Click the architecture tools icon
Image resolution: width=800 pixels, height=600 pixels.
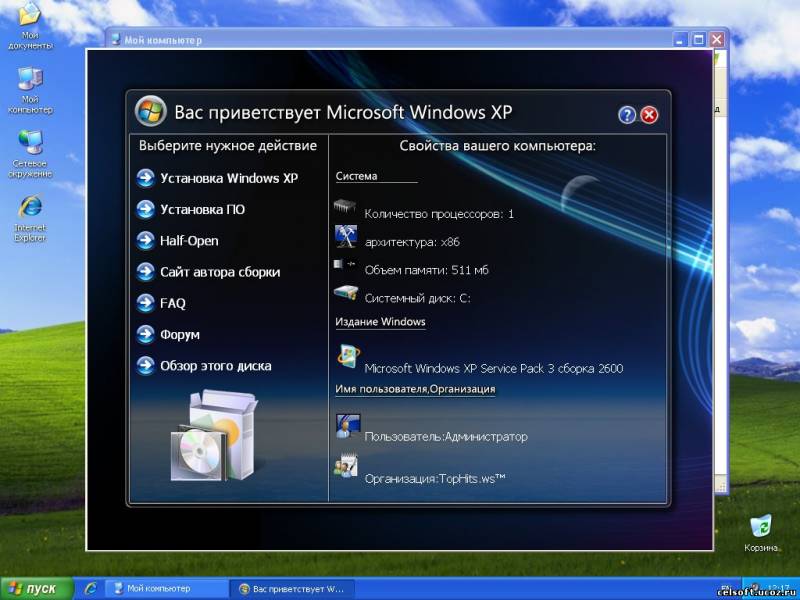(346, 236)
